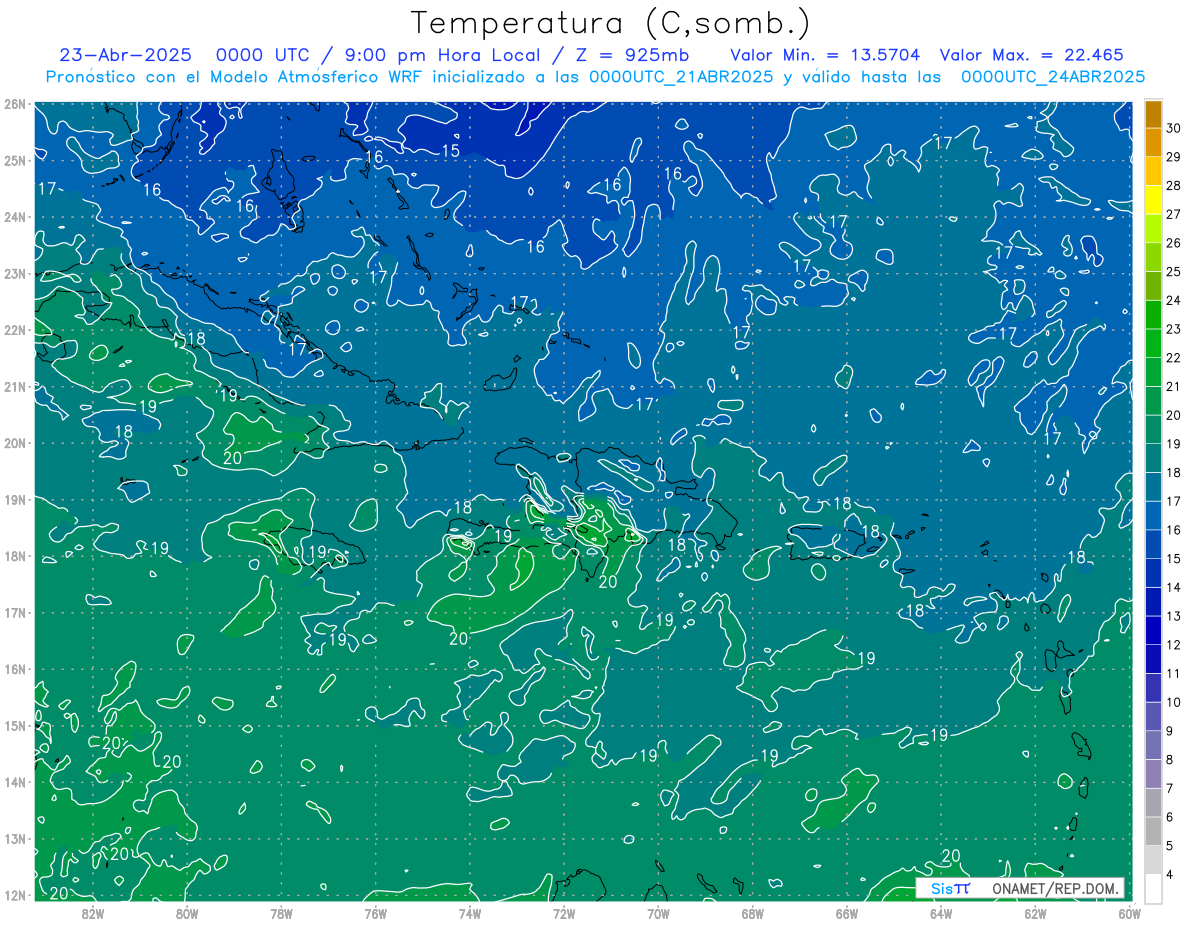Click the 14N latitude axis label
Image resolution: width=1200 pixels, height=927 pixels.
click(x=14, y=782)
